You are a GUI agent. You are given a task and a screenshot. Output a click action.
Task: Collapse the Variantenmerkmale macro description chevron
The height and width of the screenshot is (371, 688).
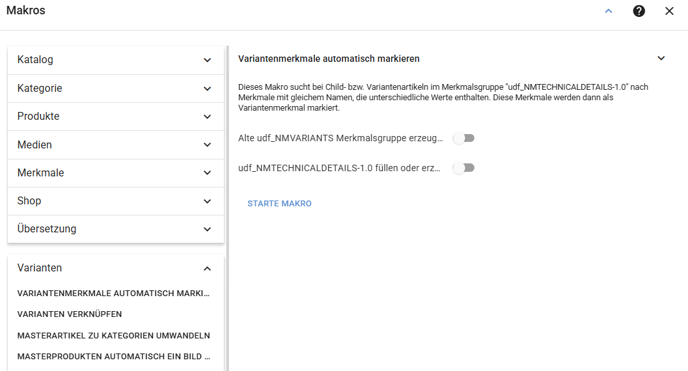(661, 58)
